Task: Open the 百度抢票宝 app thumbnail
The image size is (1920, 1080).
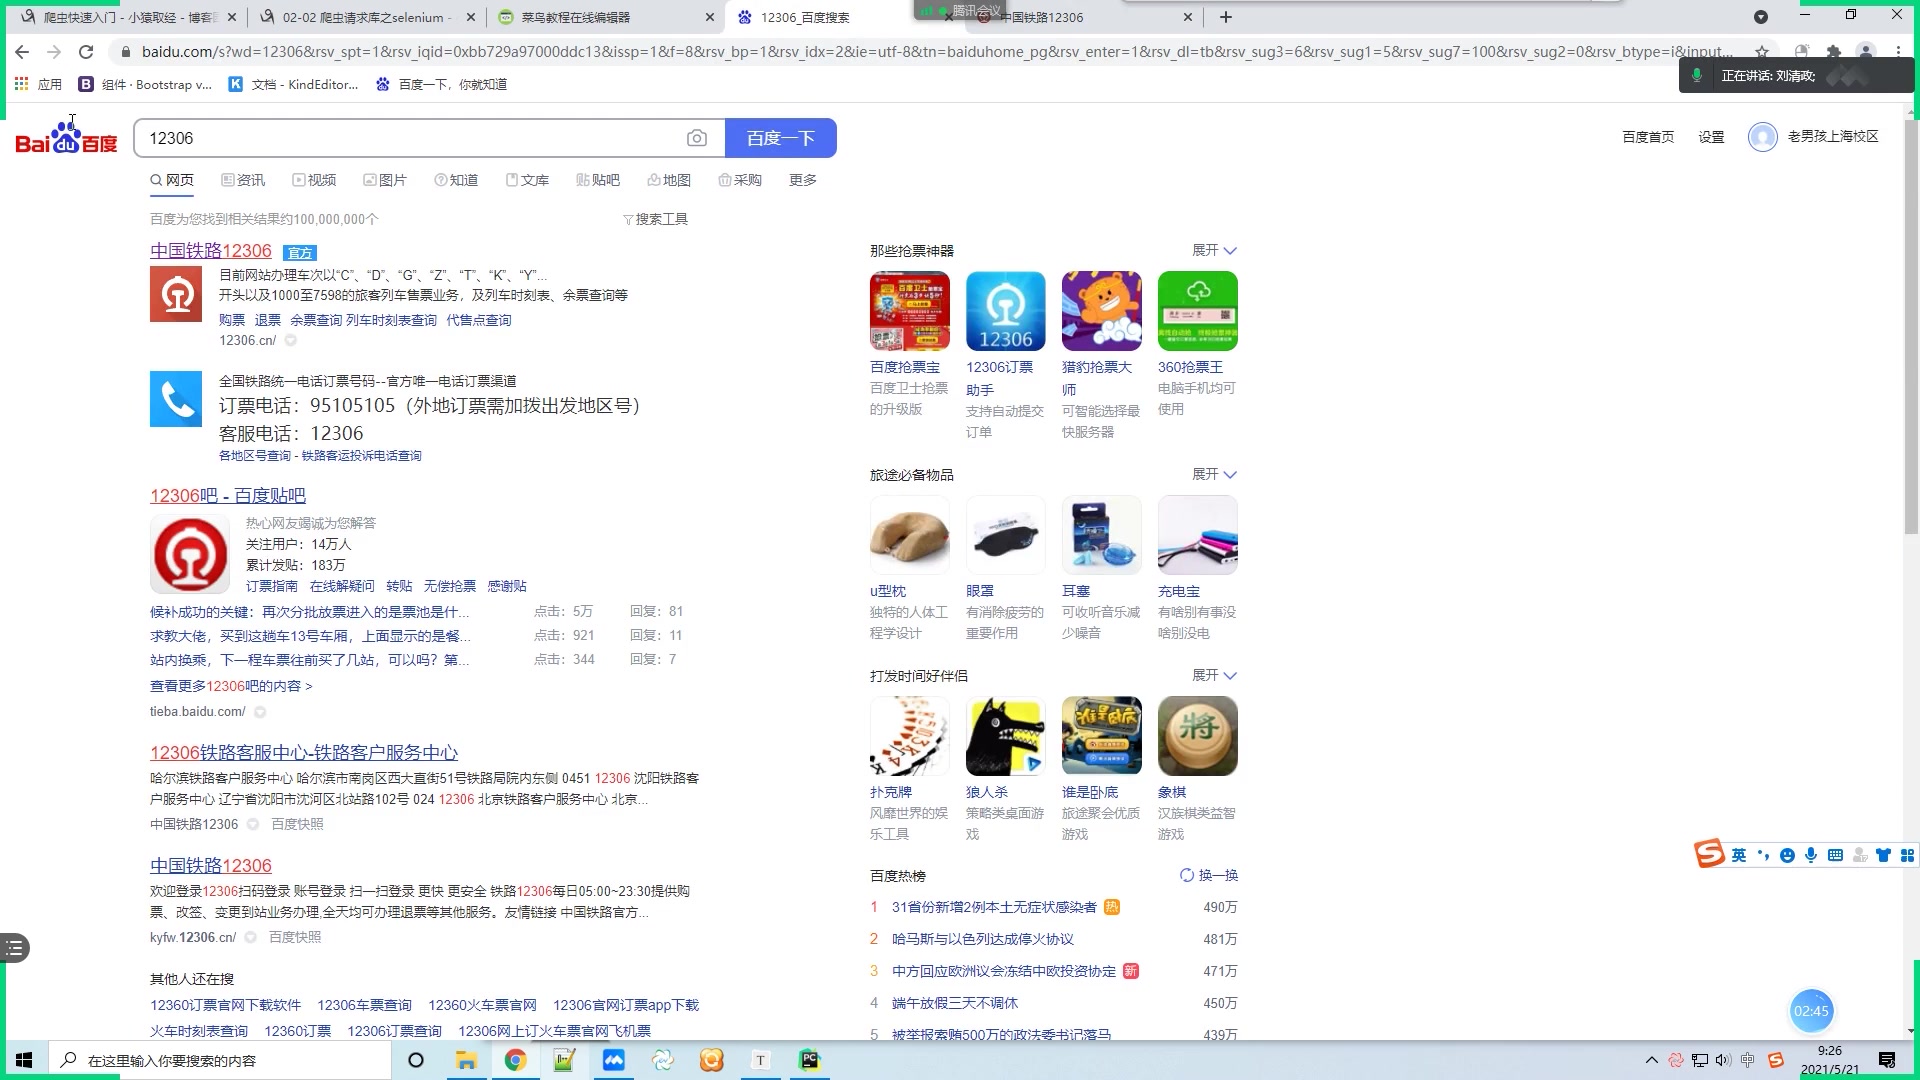Action: pos(910,311)
